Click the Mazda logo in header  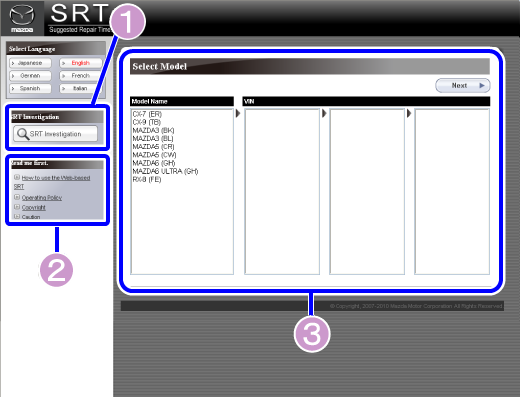click(x=22, y=18)
